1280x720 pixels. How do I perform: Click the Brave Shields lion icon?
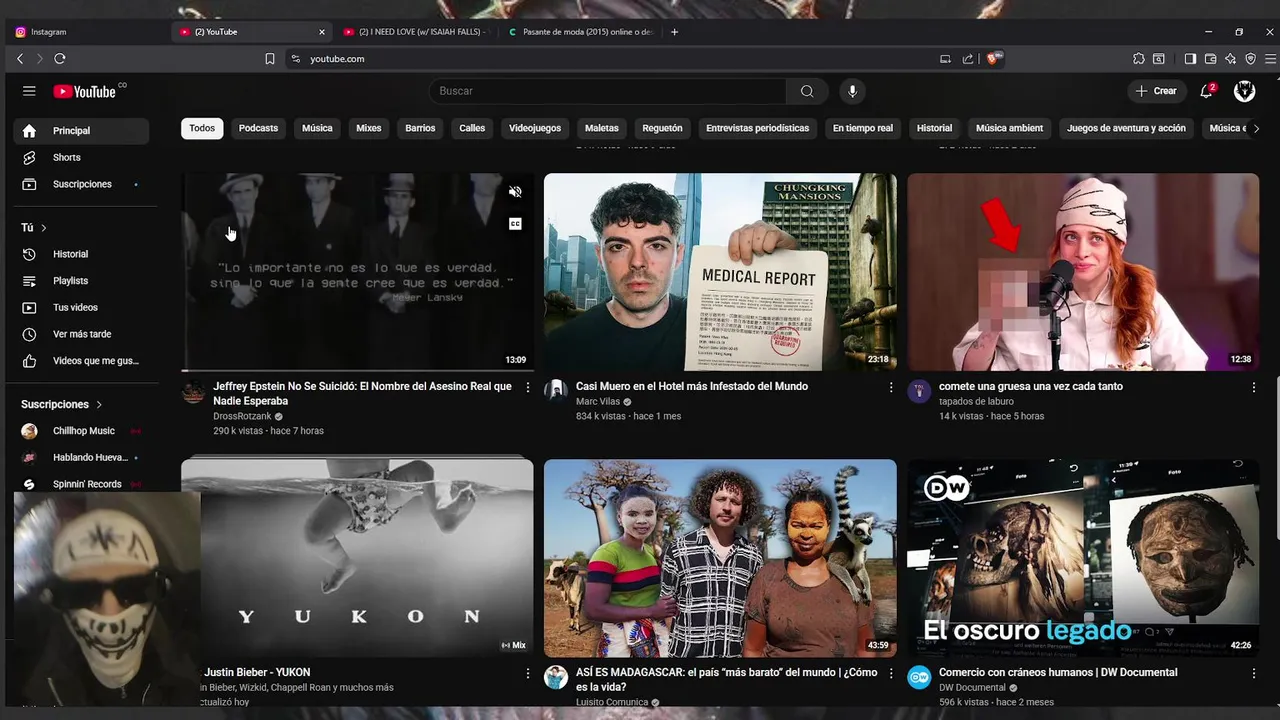994,59
